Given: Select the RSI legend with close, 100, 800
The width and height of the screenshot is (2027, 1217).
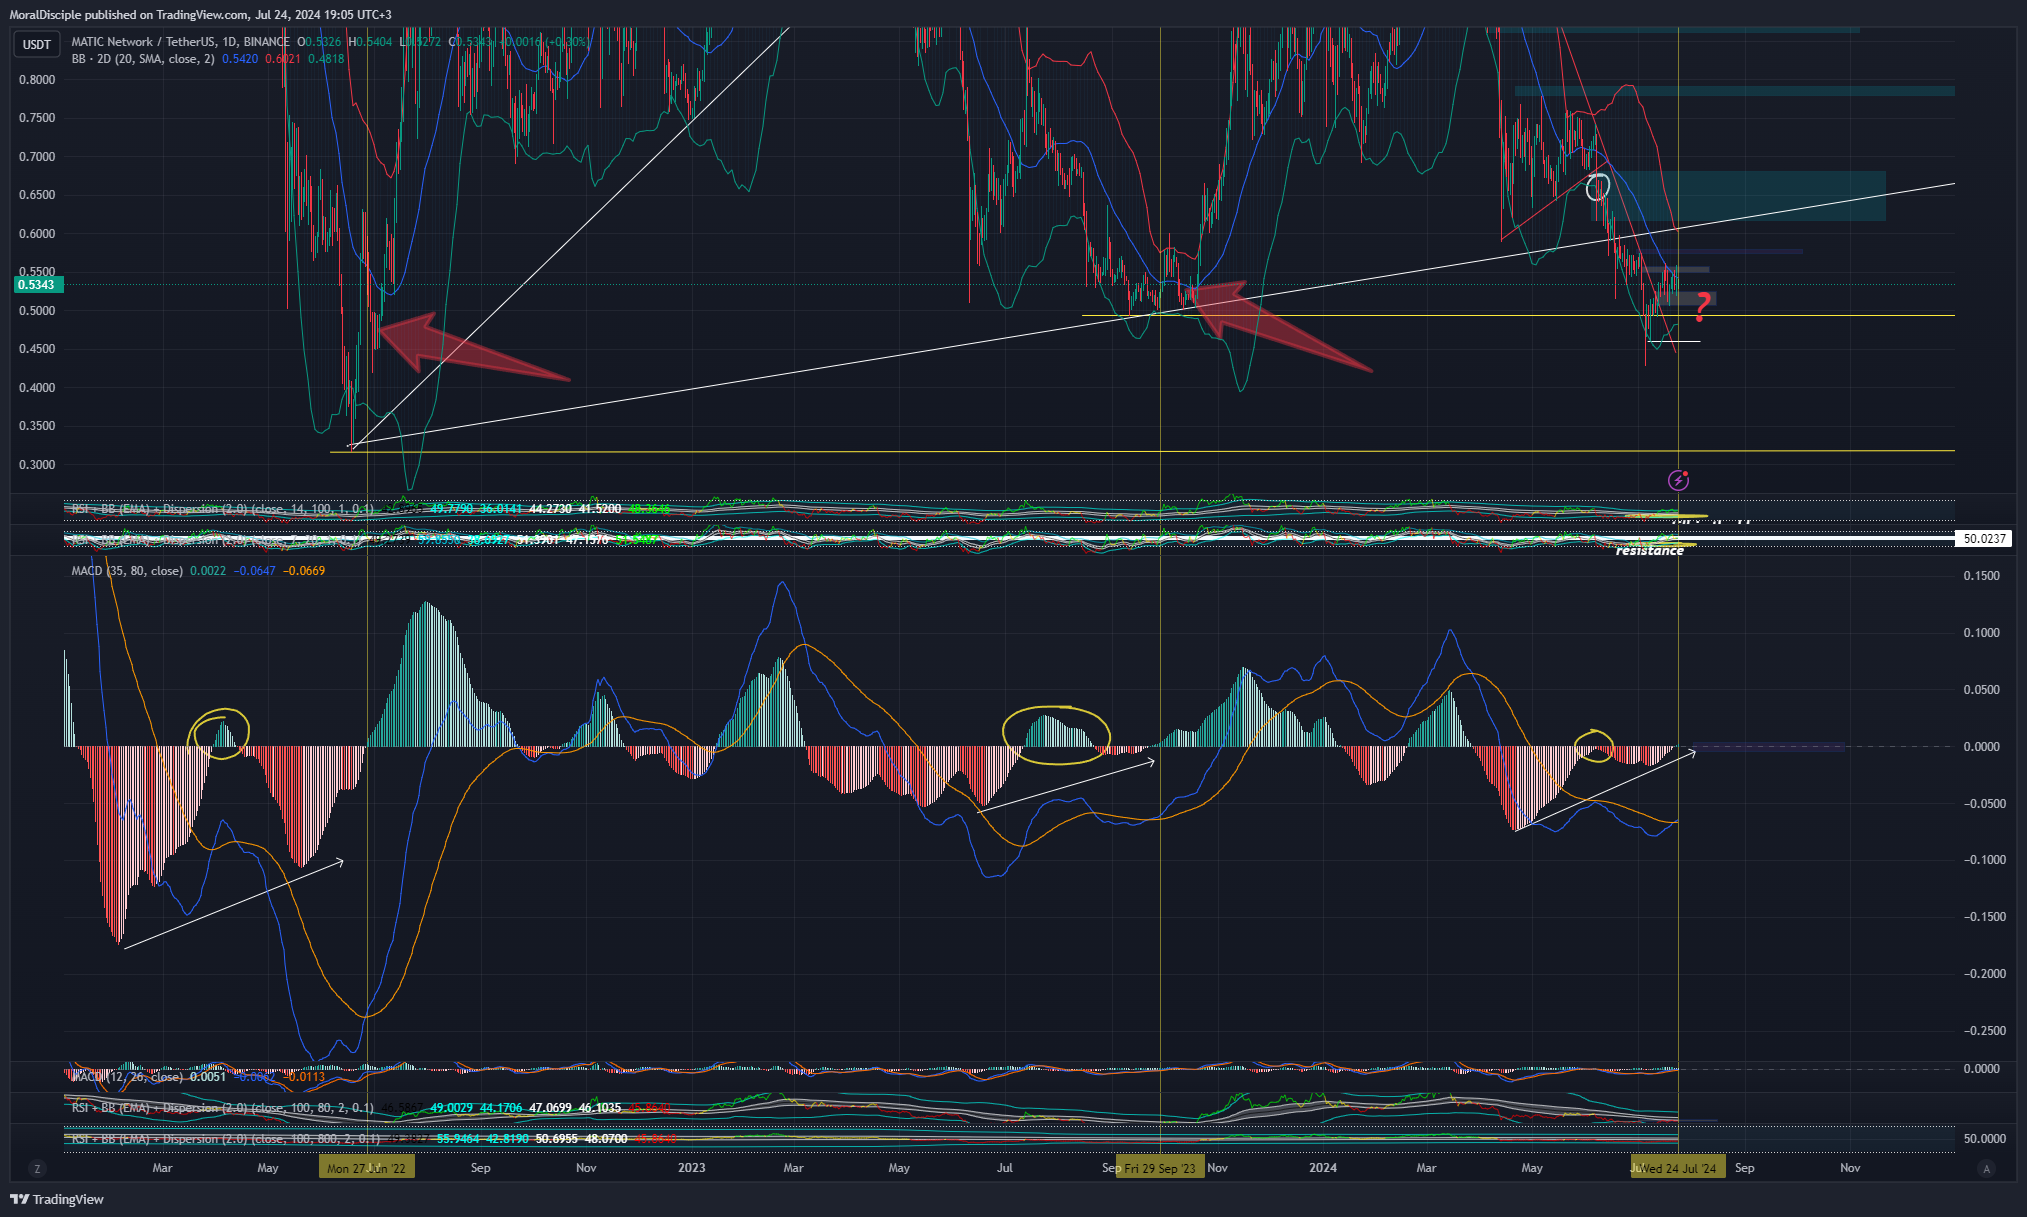Looking at the screenshot, I should point(226,1139).
